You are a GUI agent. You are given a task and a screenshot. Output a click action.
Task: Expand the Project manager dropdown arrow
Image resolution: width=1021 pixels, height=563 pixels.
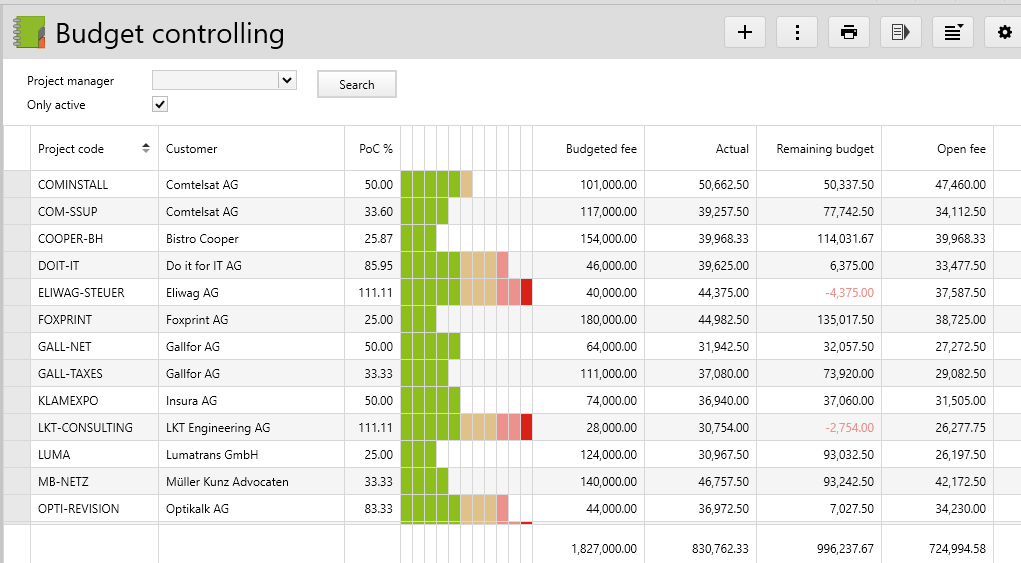tap(287, 81)
